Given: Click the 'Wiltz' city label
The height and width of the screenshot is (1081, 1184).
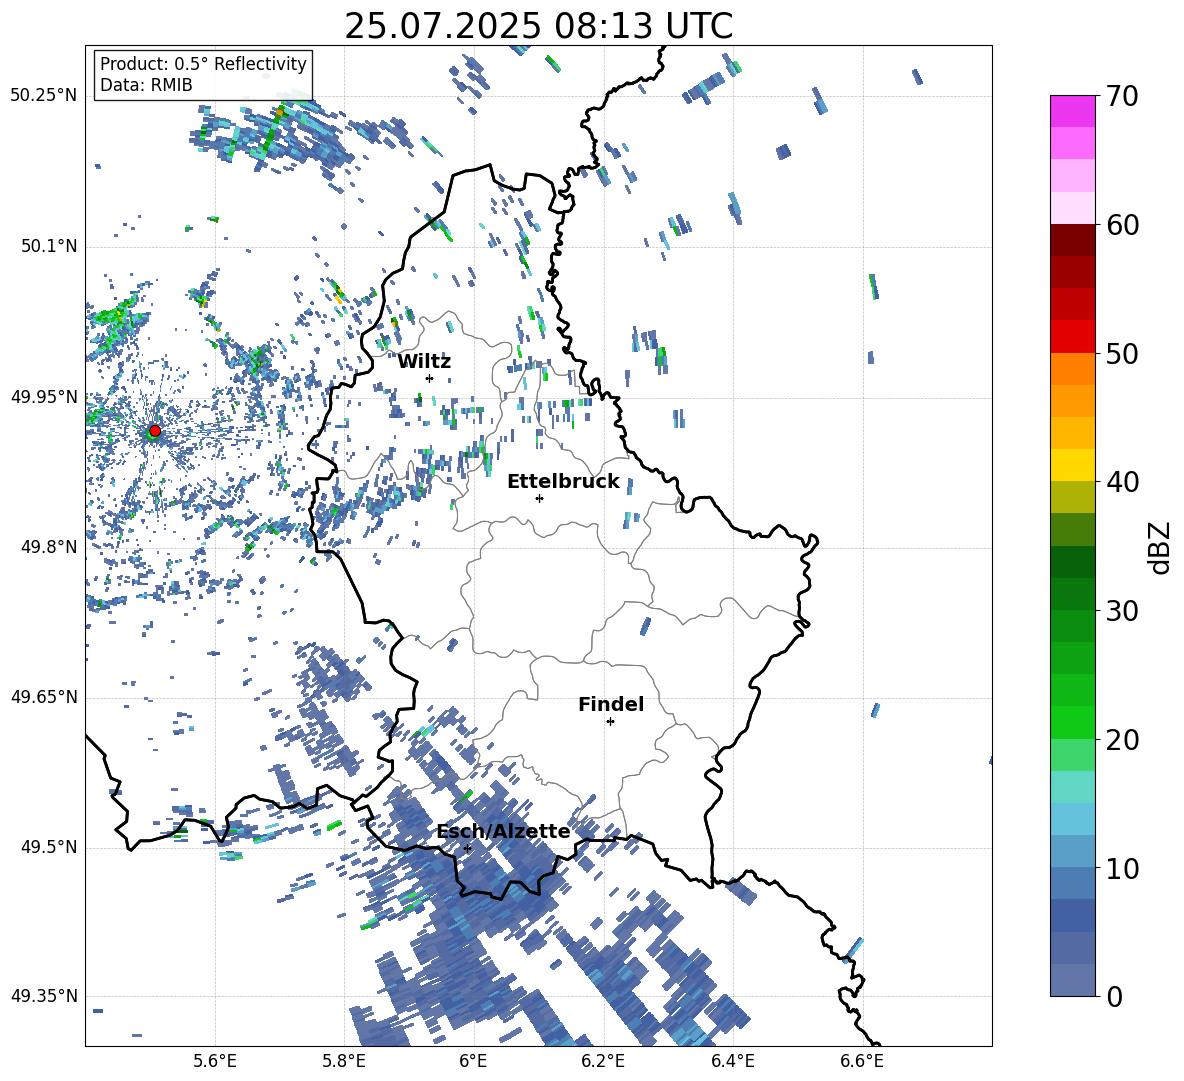Looking at the screenshot, I should pos(424,362).
